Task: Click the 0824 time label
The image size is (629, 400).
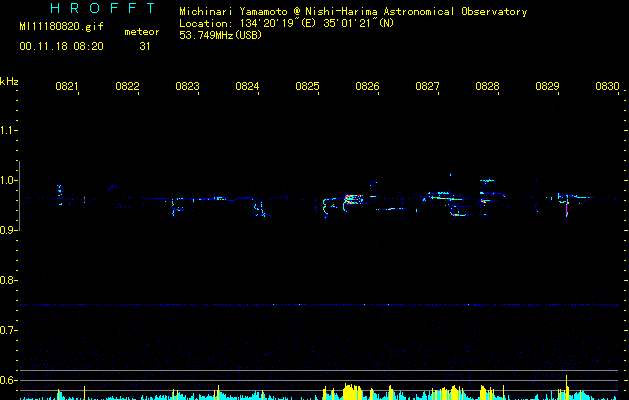Action: (247, 87)
